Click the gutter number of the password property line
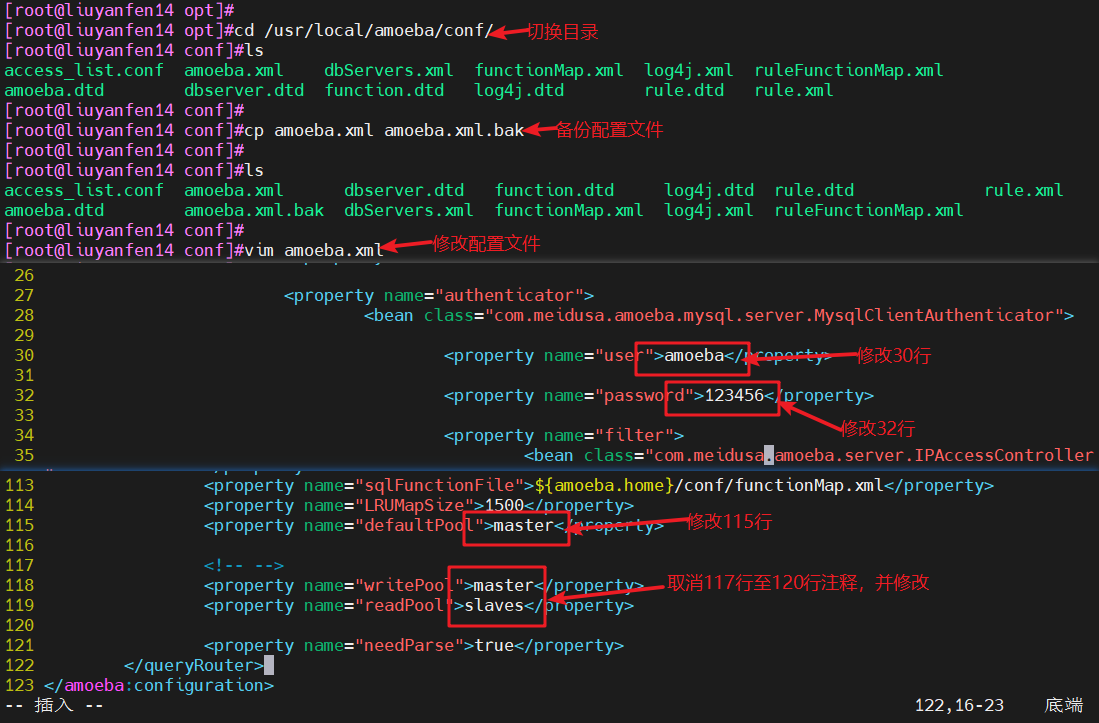Viewport: 1099px width, 723px height. (x=24, y=395)
